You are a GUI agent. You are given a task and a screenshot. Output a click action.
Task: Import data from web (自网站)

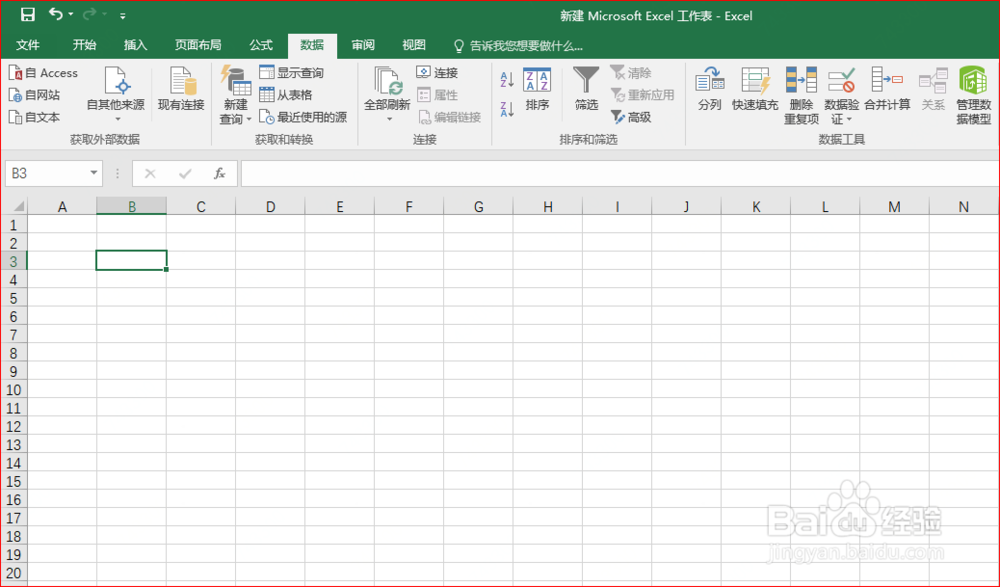34,95
